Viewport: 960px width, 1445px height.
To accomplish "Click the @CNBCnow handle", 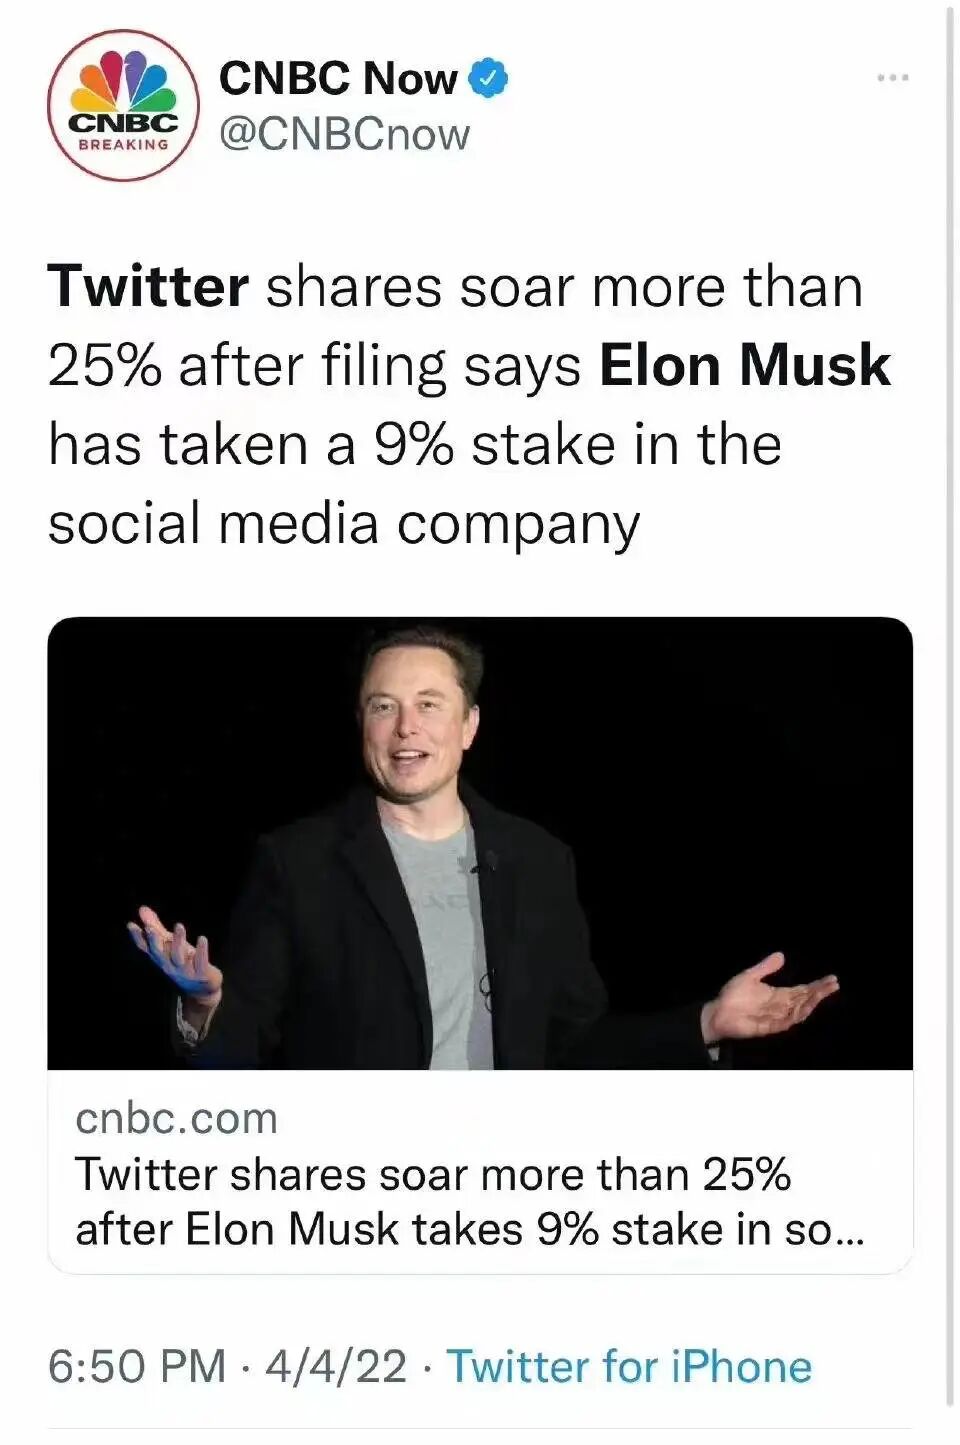I will point(344,134).
